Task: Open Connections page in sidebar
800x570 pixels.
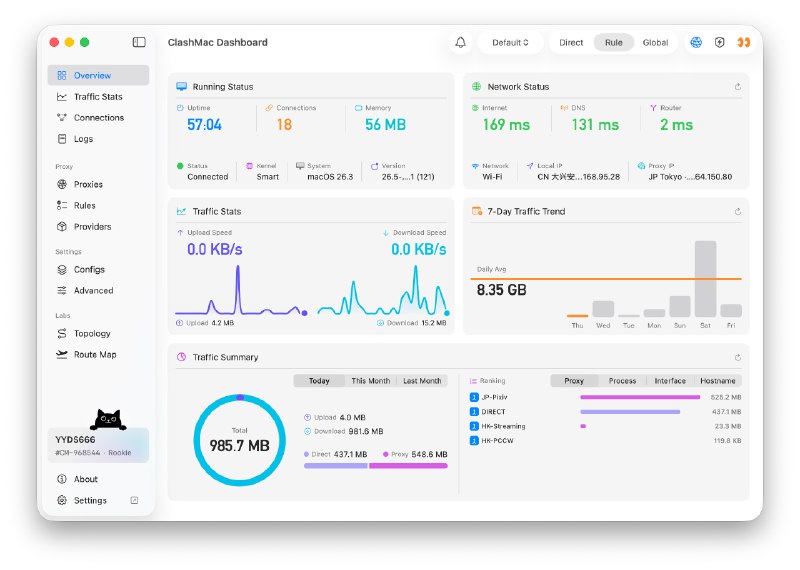Action: [98, 118]
